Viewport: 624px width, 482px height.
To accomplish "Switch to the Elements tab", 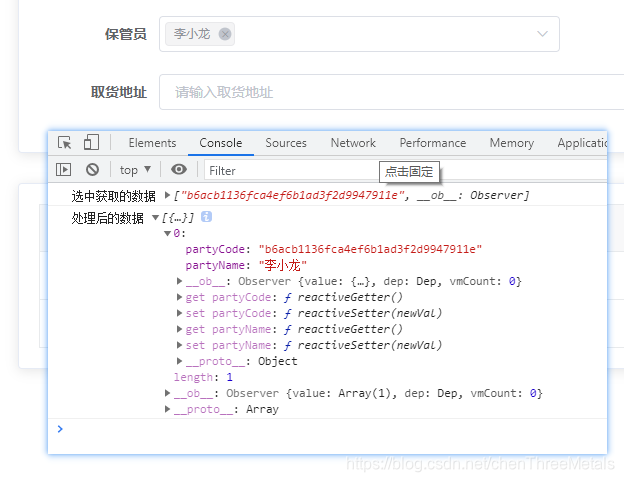I will [x=152, y=143].
